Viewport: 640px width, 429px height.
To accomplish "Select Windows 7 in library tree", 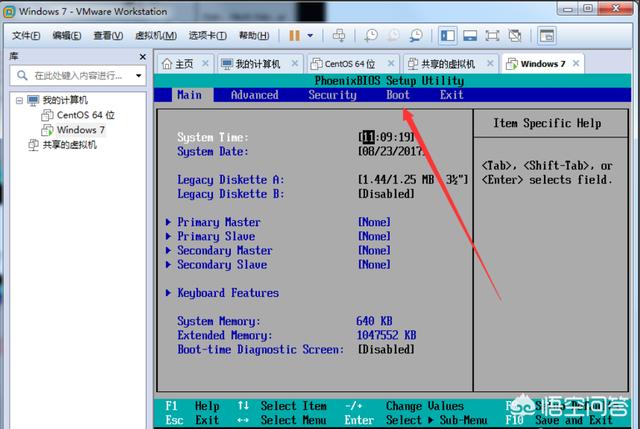I will coord(81,130).
